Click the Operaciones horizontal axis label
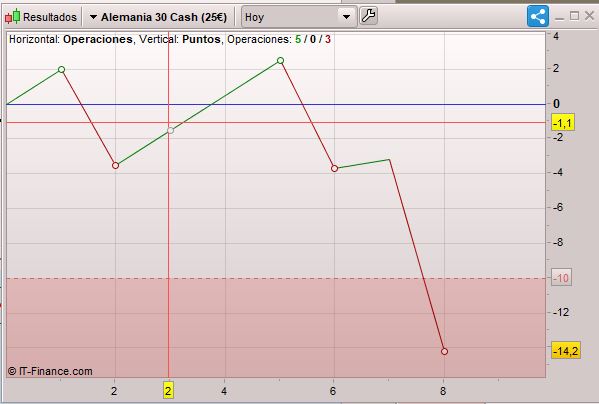Image resolution: width=599 pixels, height=404 pixels. (97, 39)
